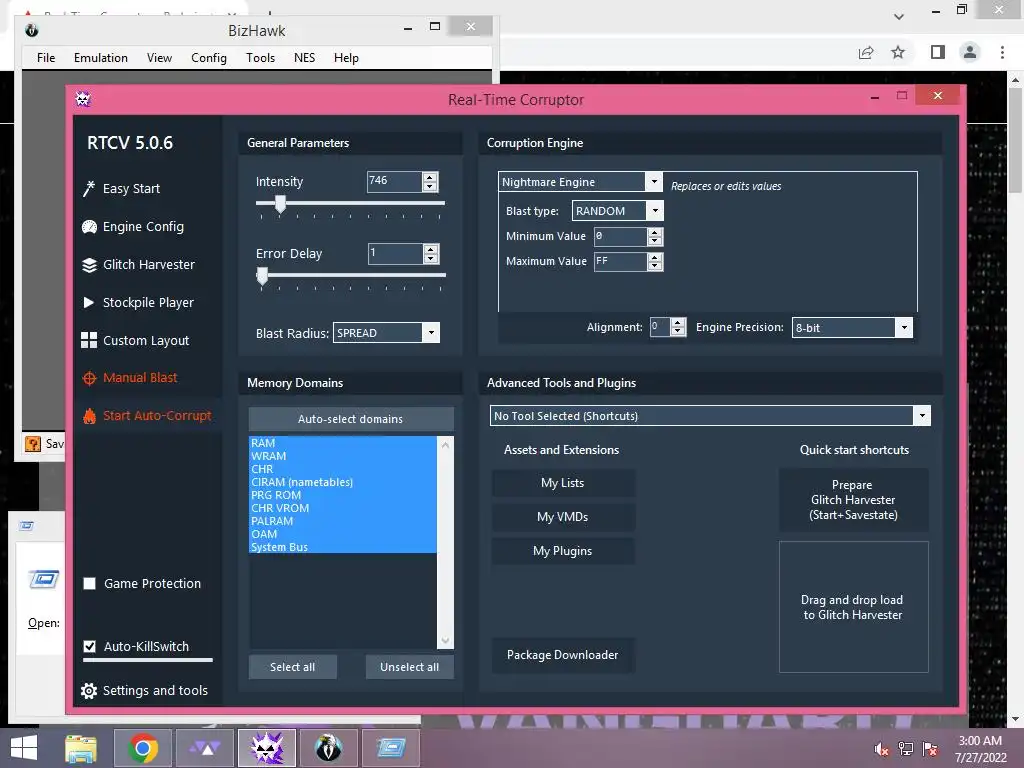The height and width of the screenshot is (768, 1024).
Task: Click Unselect all domains button
Action: [409, 667]
